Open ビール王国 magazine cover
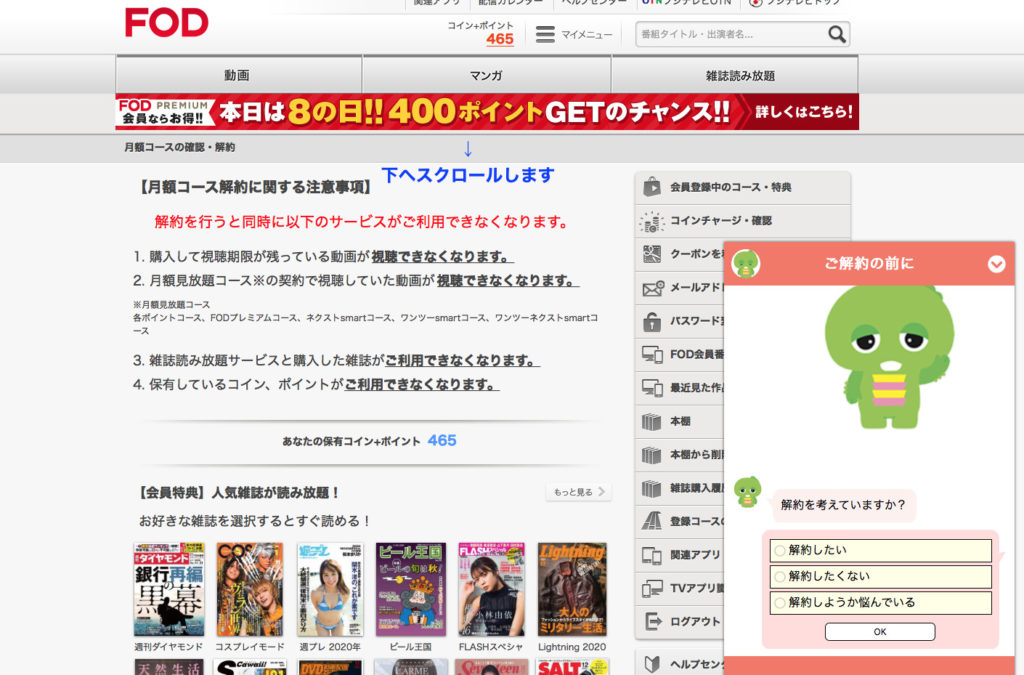The height and width of the screenshot is (675, 1024). pos(411,589)
